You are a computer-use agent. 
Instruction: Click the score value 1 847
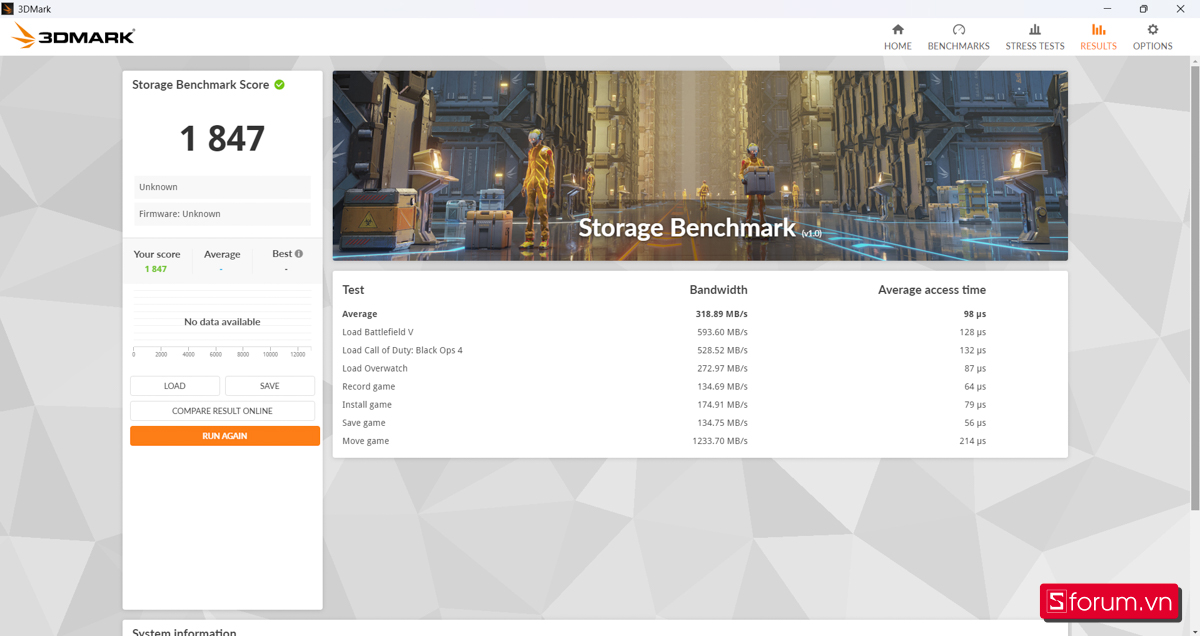pyautogui.click(x=222, y=138)
